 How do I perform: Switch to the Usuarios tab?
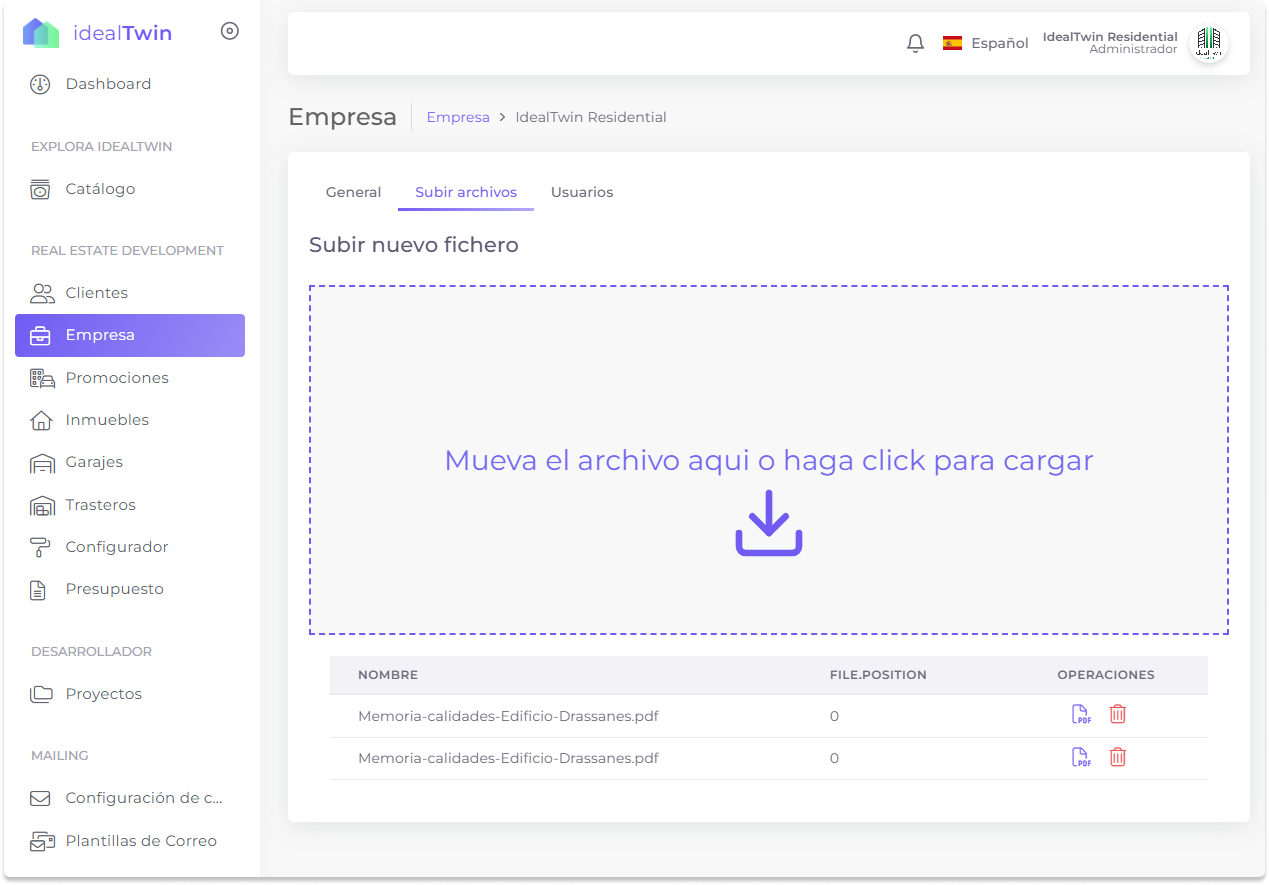tap(581, 191)
